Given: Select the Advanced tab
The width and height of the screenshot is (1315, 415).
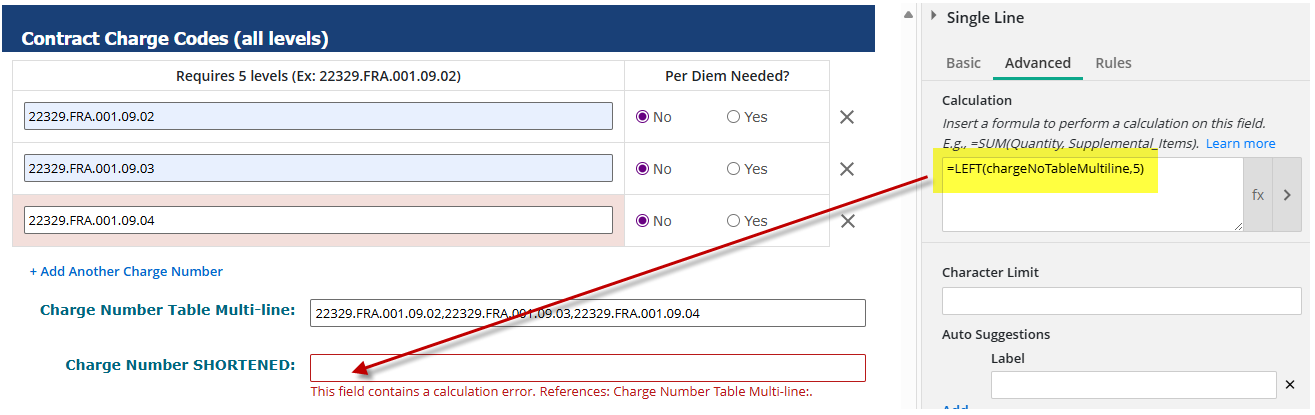Looking at the screenshot, I should coord(1038,63).
